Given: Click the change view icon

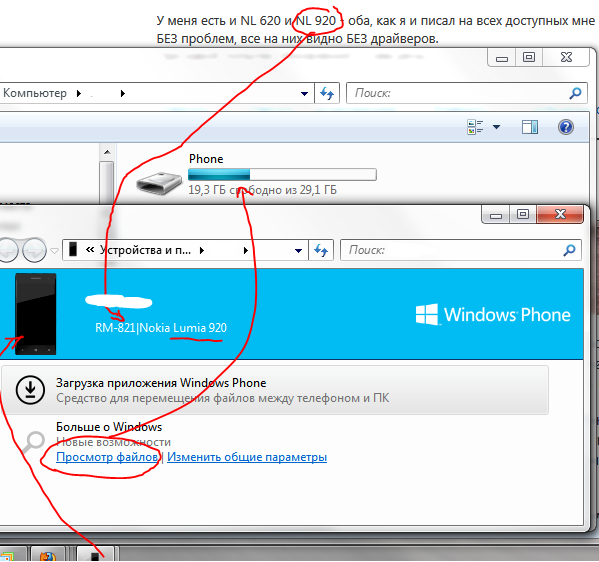Looking at the screenshot, I should click(x=475, y=127).
